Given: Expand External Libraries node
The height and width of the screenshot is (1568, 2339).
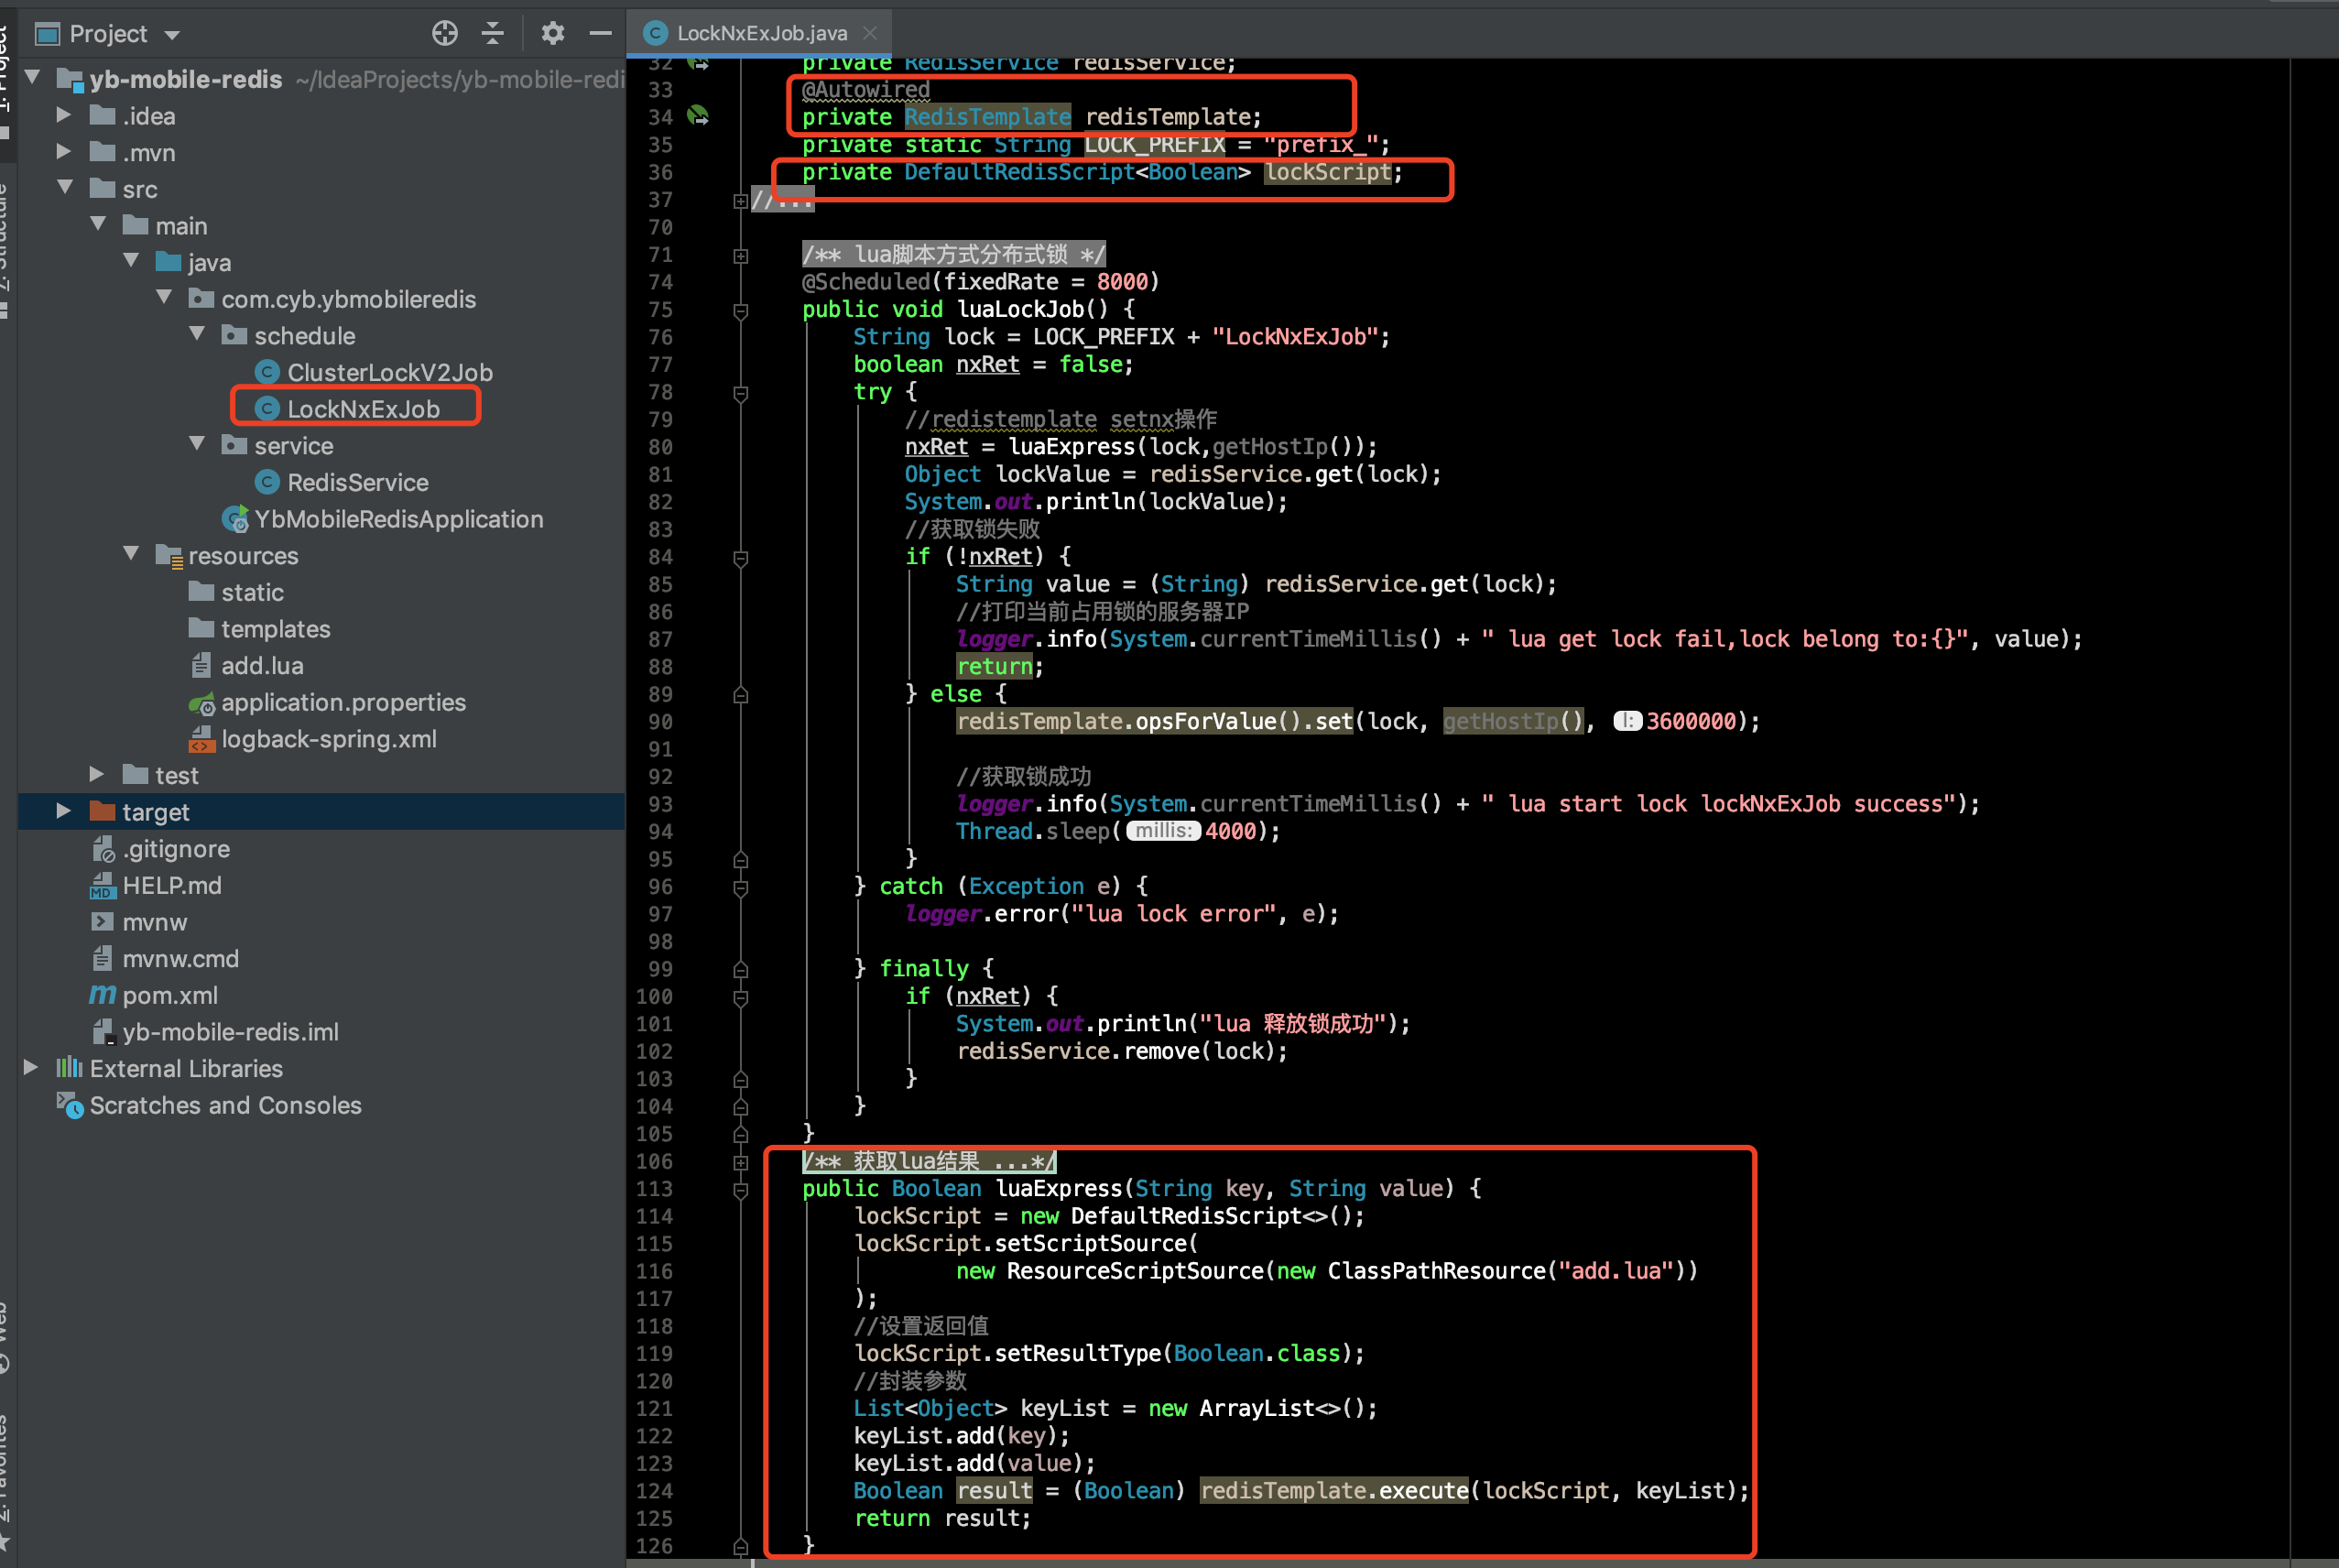Looking at the screenshot, I should click(30, 1068).
